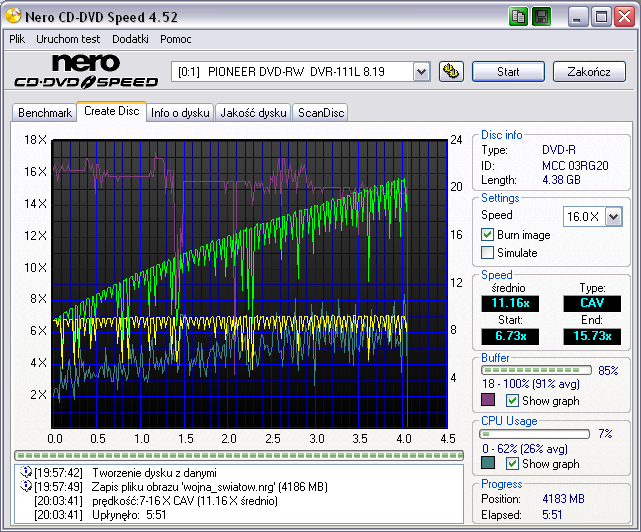Viewport: 641px width, 532px height.
Task: Click the 4.38 GB length value
Action: 561,180
